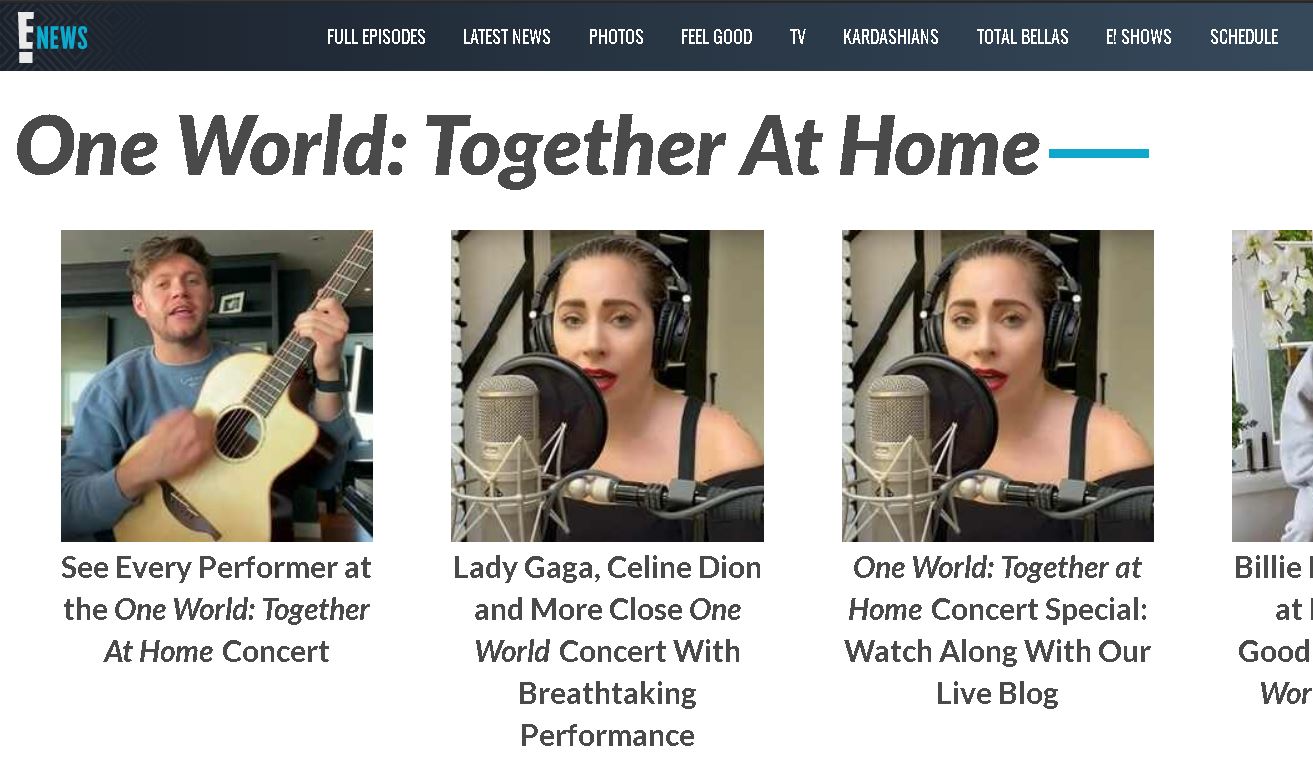Image resolution: width=1313 pixels, height=765 pixels.
Task: Visit the Kardashians page
Action: tap(890, 37)
